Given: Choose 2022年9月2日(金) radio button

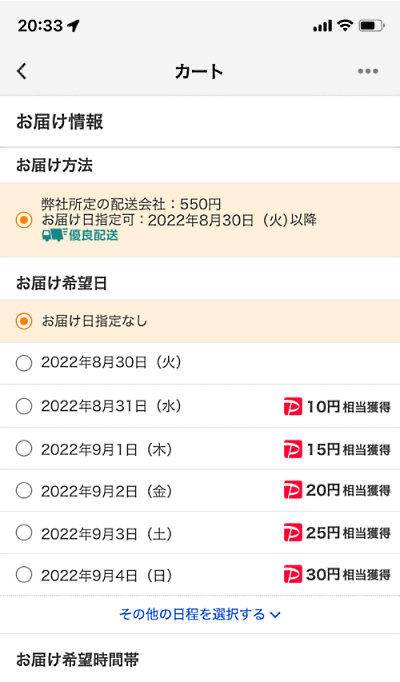Looking at the screenshot, I should 24,491.
